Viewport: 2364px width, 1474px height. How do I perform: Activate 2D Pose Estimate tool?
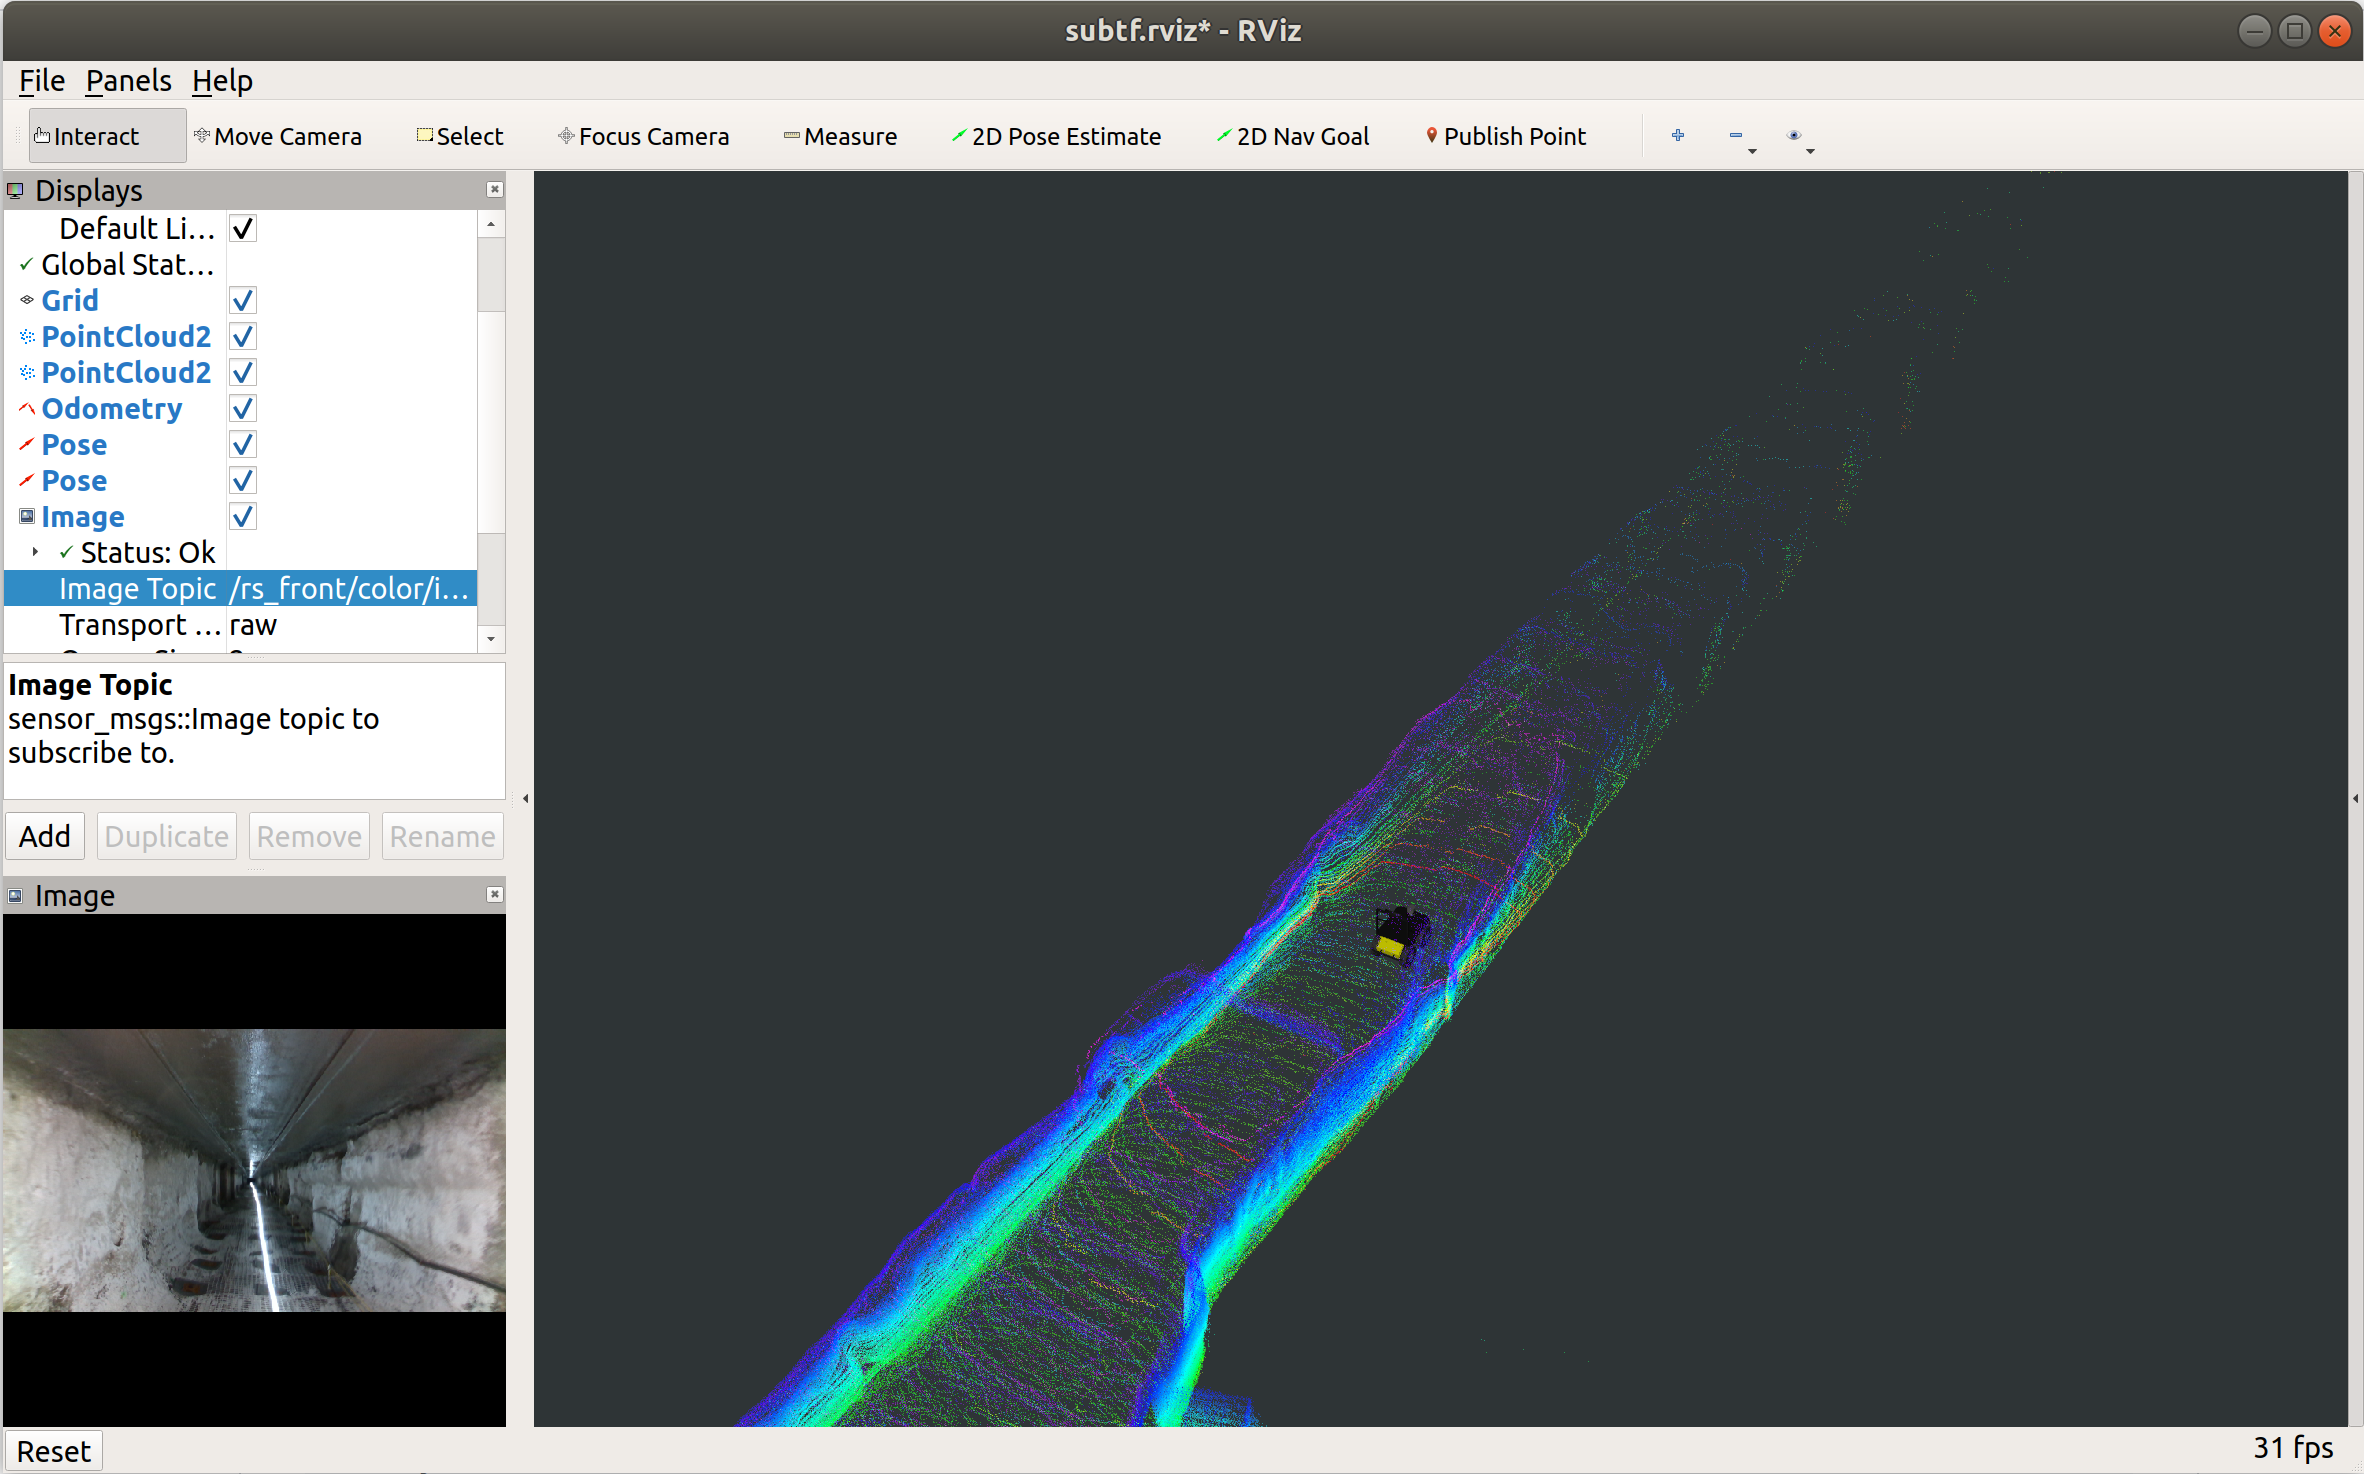(x=1056, y=136)
